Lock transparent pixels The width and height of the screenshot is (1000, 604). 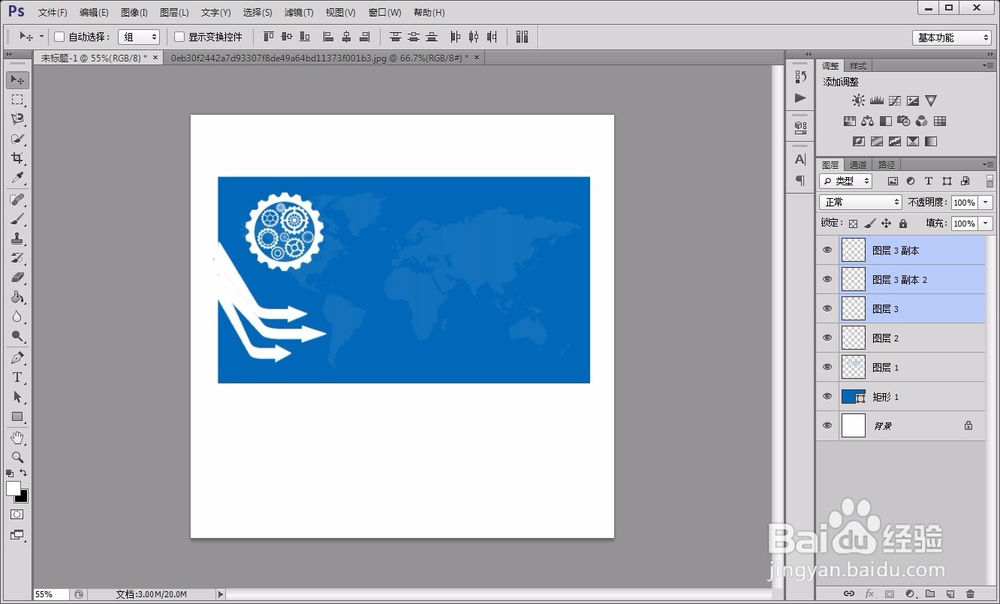(x=853, y=223)
